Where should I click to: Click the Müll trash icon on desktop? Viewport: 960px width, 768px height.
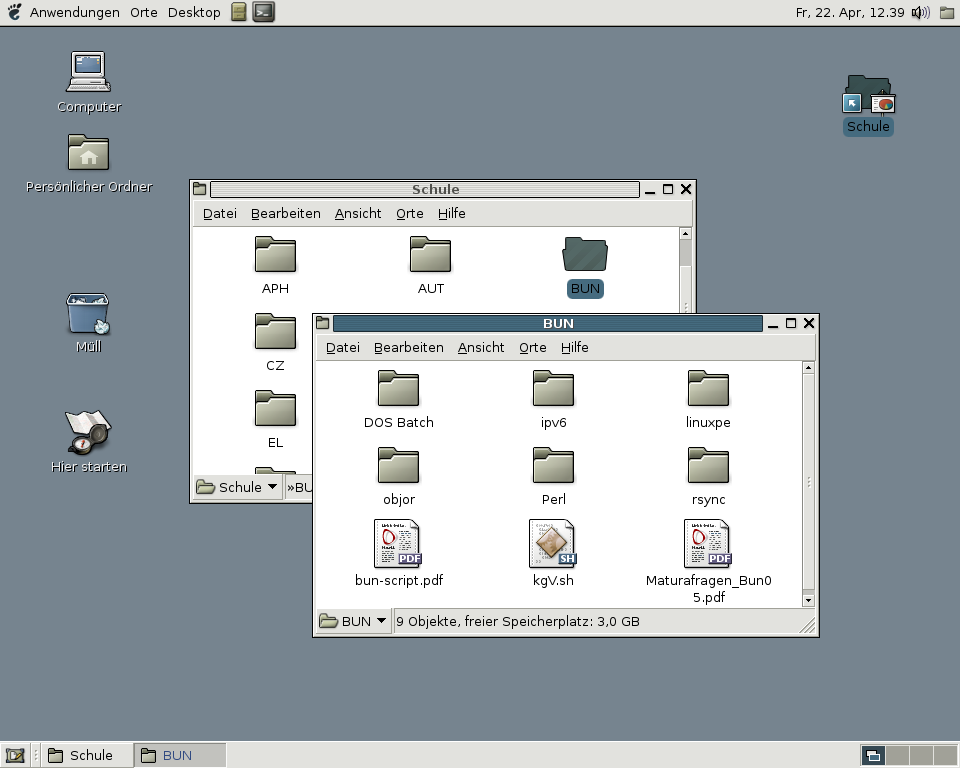coord(88,313)
